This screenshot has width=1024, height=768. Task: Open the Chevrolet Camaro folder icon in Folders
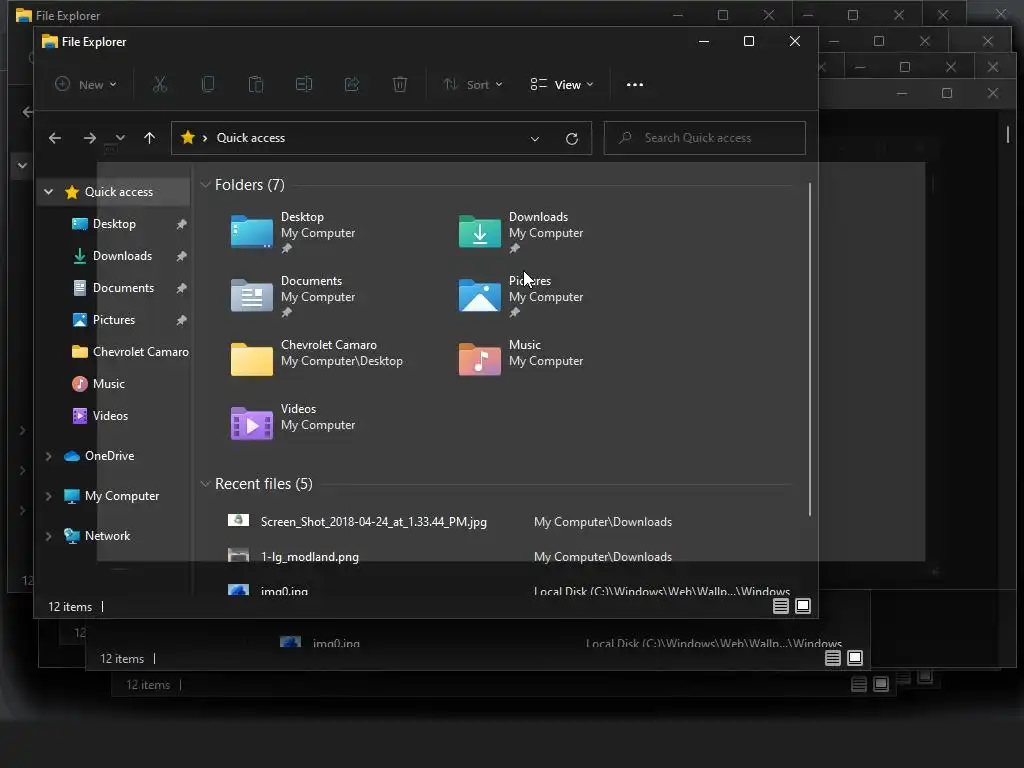point(251,359)
